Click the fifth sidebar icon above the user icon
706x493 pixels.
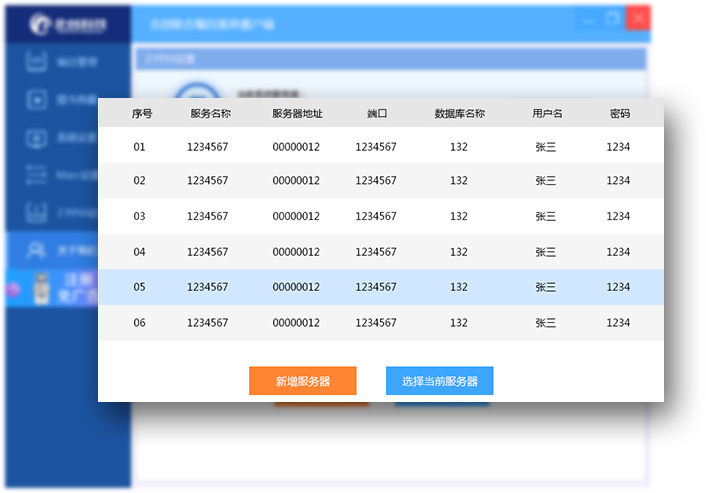click(37, 212)
